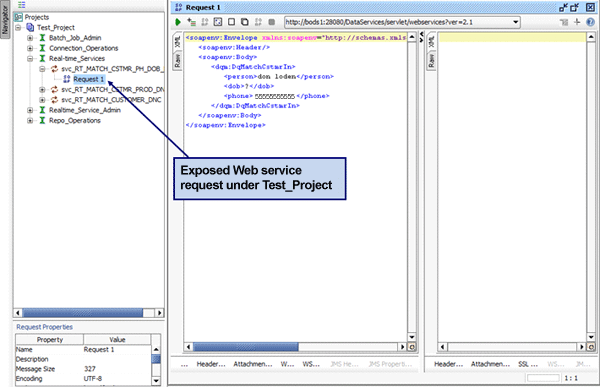Screen dimensions: 600x387
Task: Click the Real-time_Services interface icon
Action: (x=42, y=59)
